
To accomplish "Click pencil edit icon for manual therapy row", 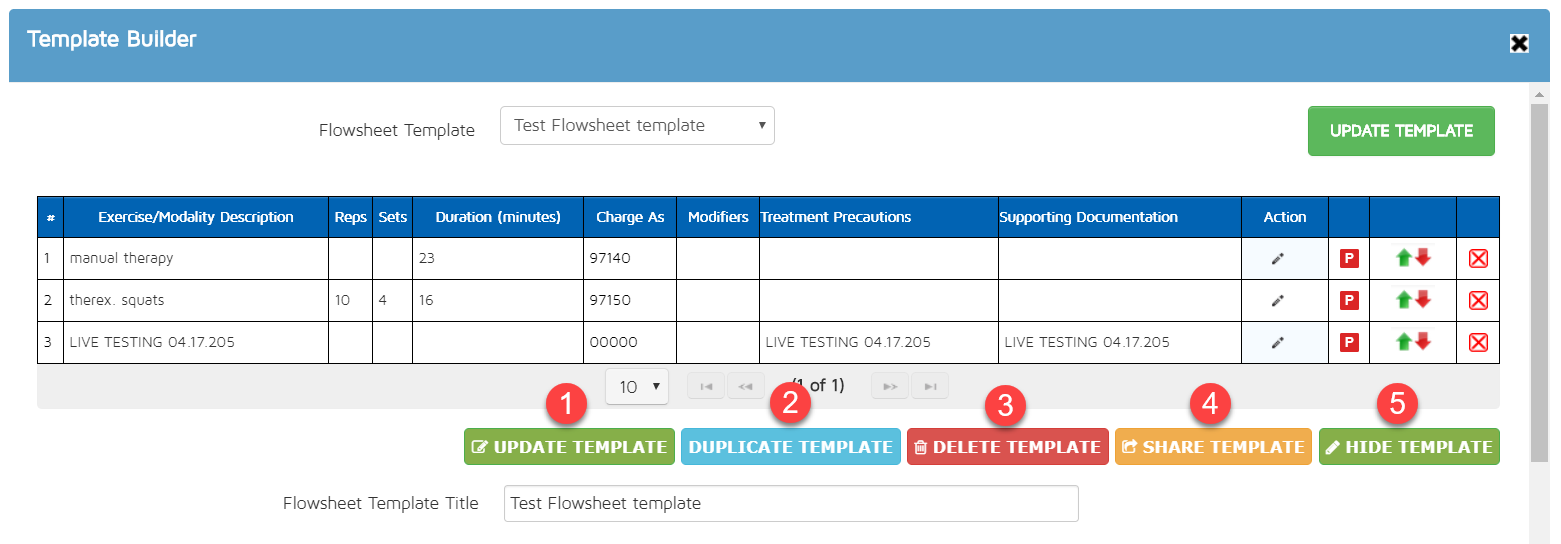I will tap(1277, 259).
